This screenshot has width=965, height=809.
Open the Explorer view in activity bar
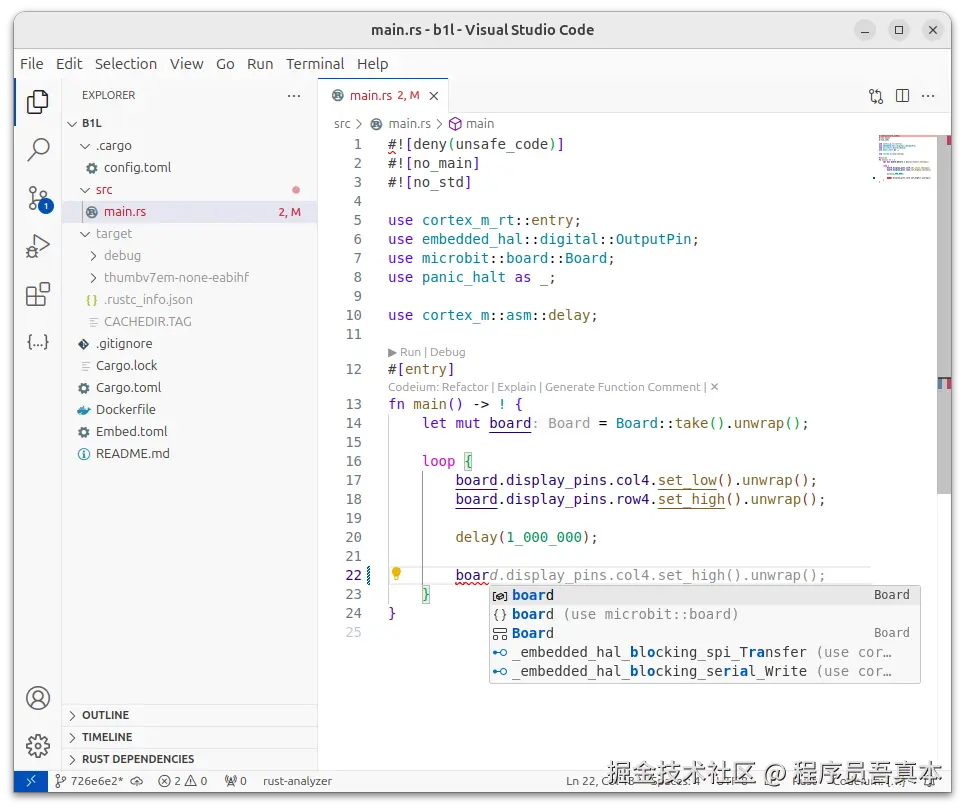coord(38,102)
